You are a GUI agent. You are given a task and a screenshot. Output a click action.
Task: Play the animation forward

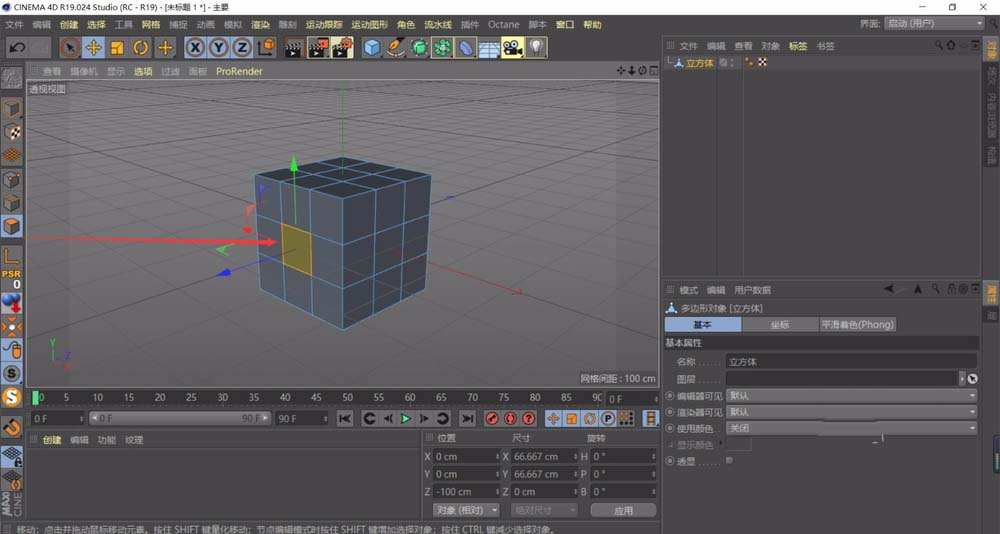coord(406,419)
